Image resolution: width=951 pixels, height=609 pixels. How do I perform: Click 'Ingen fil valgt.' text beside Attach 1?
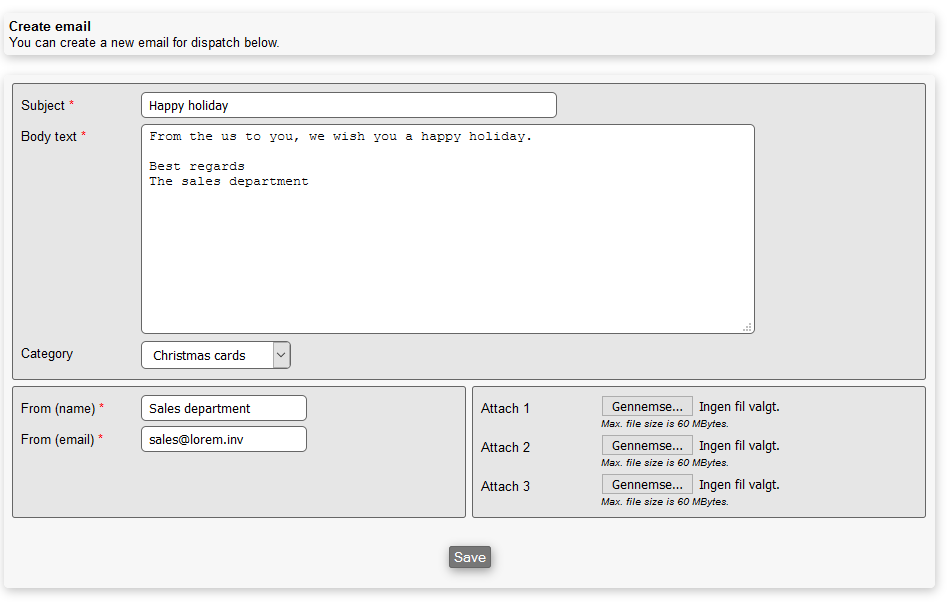[x=739, y=406]
